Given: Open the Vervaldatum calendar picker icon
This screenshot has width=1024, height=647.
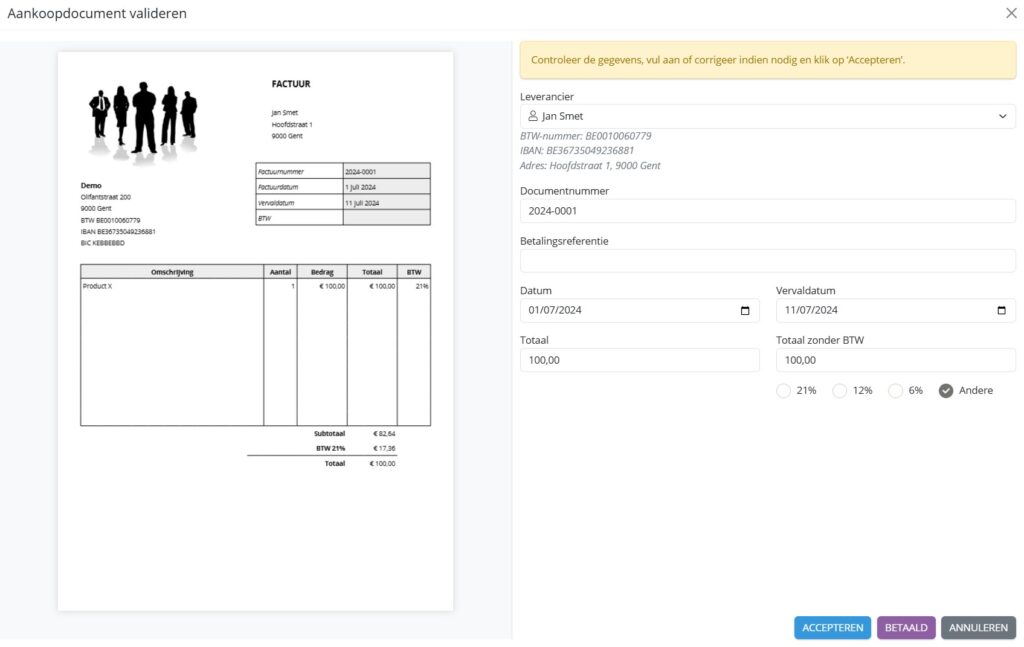Looking at the screenshot, I should [1001, 311].
